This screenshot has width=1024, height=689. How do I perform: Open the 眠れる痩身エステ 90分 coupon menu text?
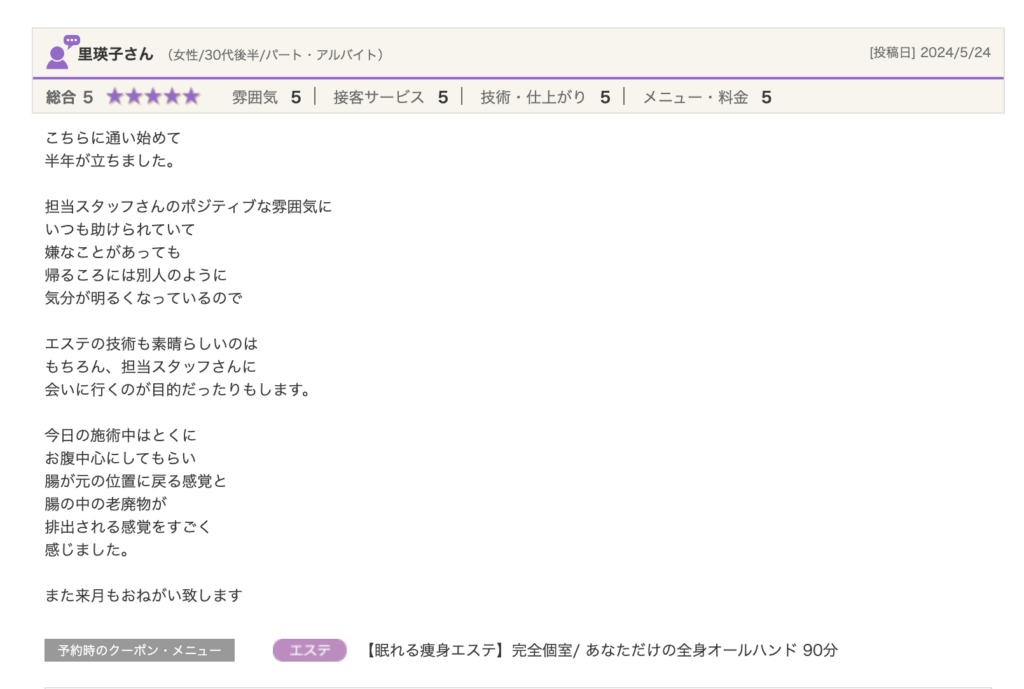[x=600, y=650]
